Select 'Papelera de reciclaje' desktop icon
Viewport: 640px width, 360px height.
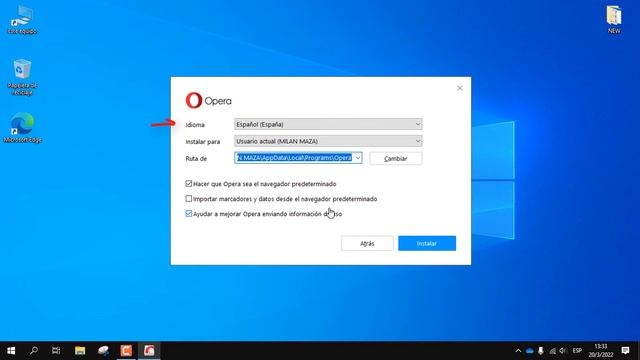(22, 77)
